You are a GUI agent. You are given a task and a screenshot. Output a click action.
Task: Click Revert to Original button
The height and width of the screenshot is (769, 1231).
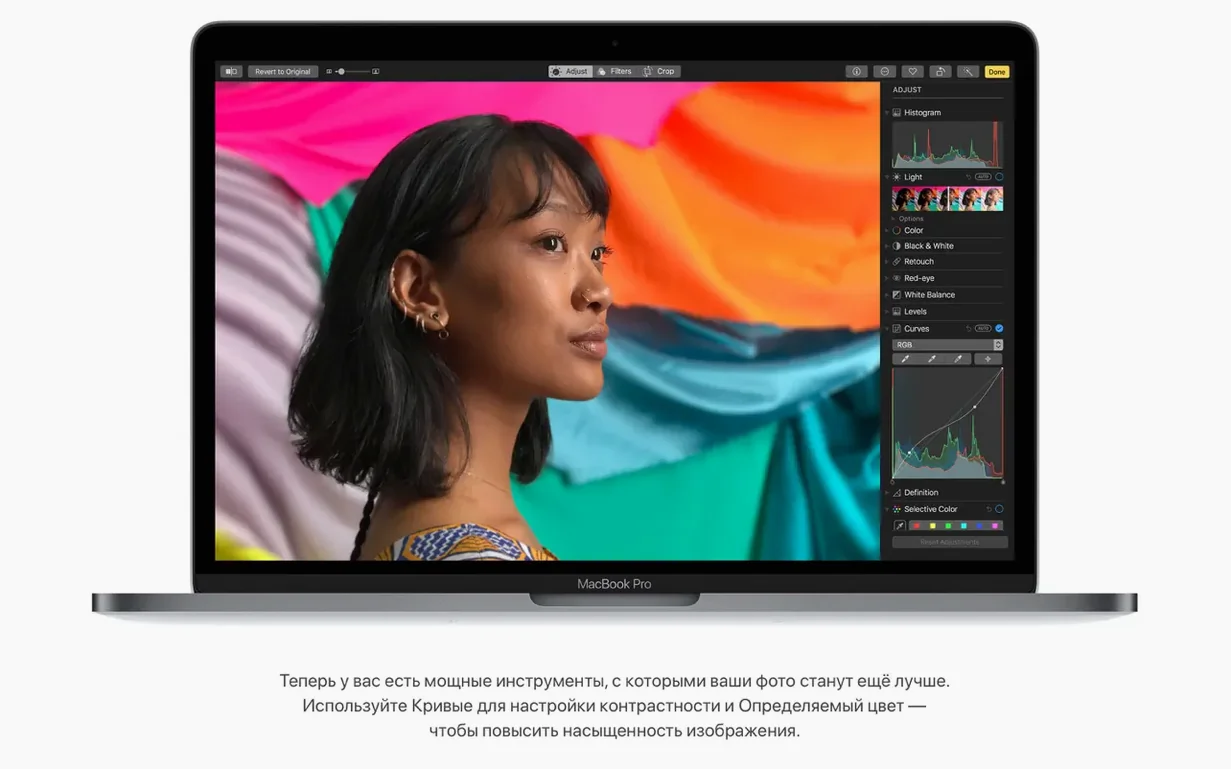point(283,72)
